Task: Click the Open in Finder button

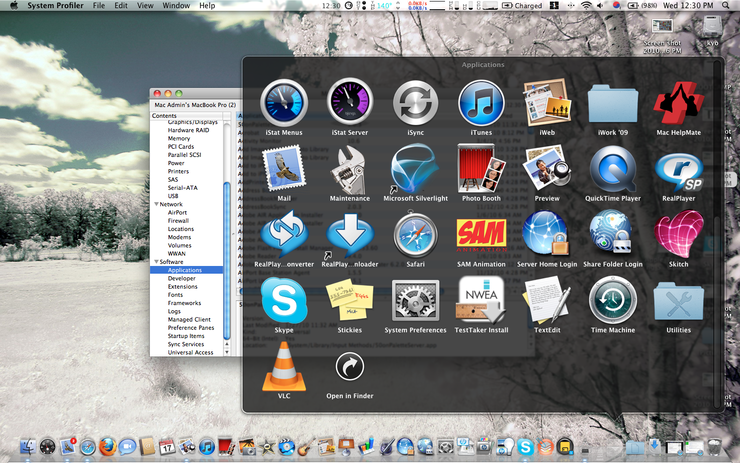Action: tap(349, 367)
